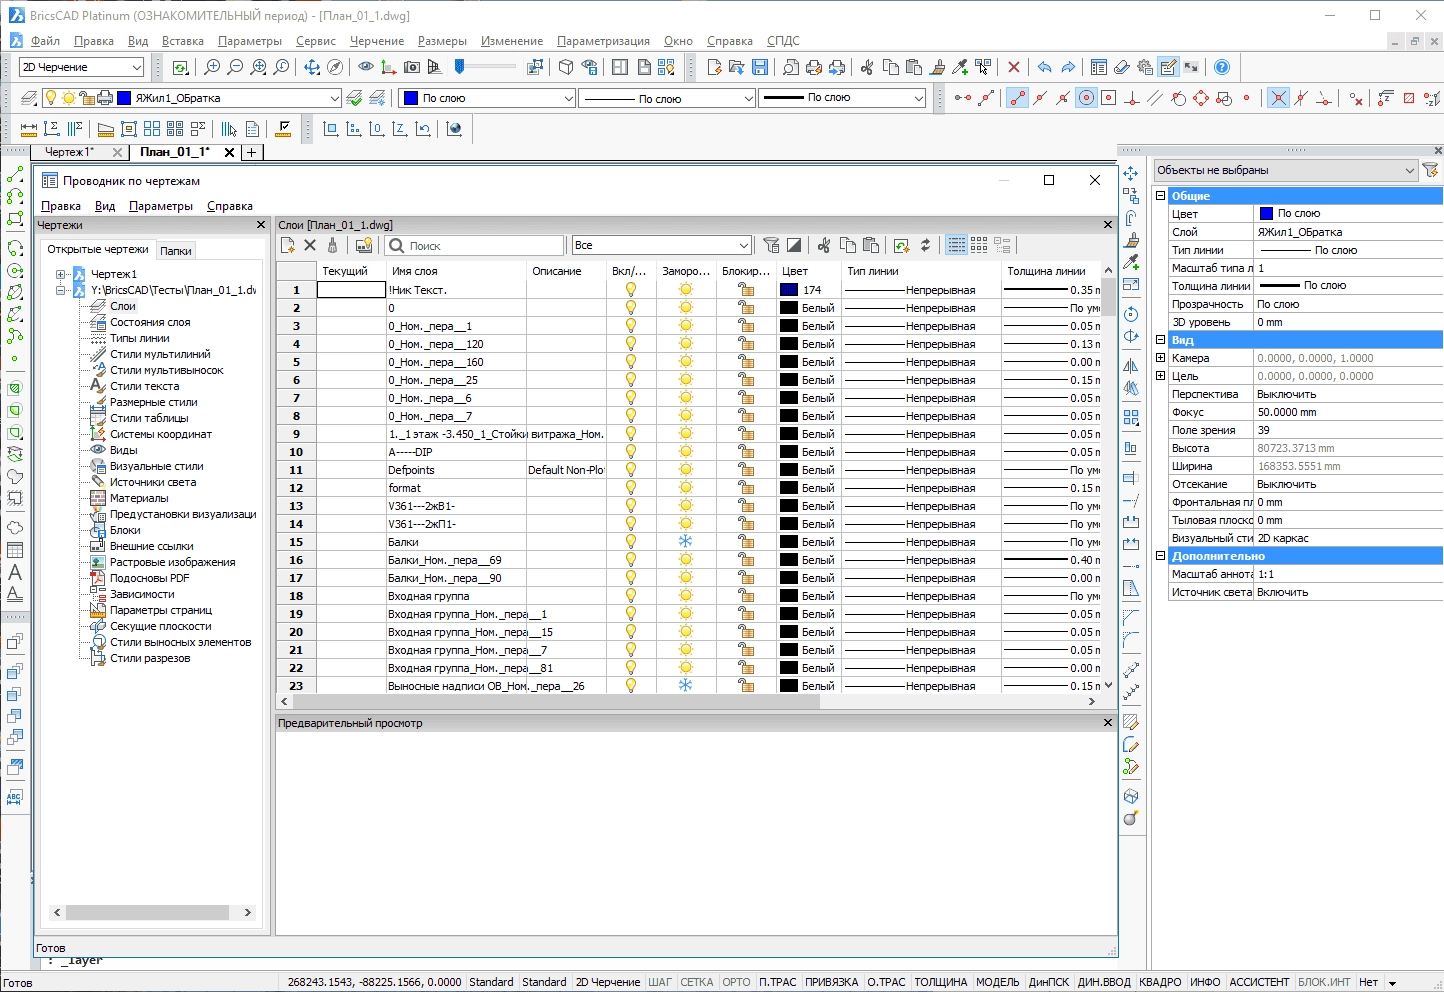
Task: Click the Print icon in main toolbar
Action: click(814, 67)
